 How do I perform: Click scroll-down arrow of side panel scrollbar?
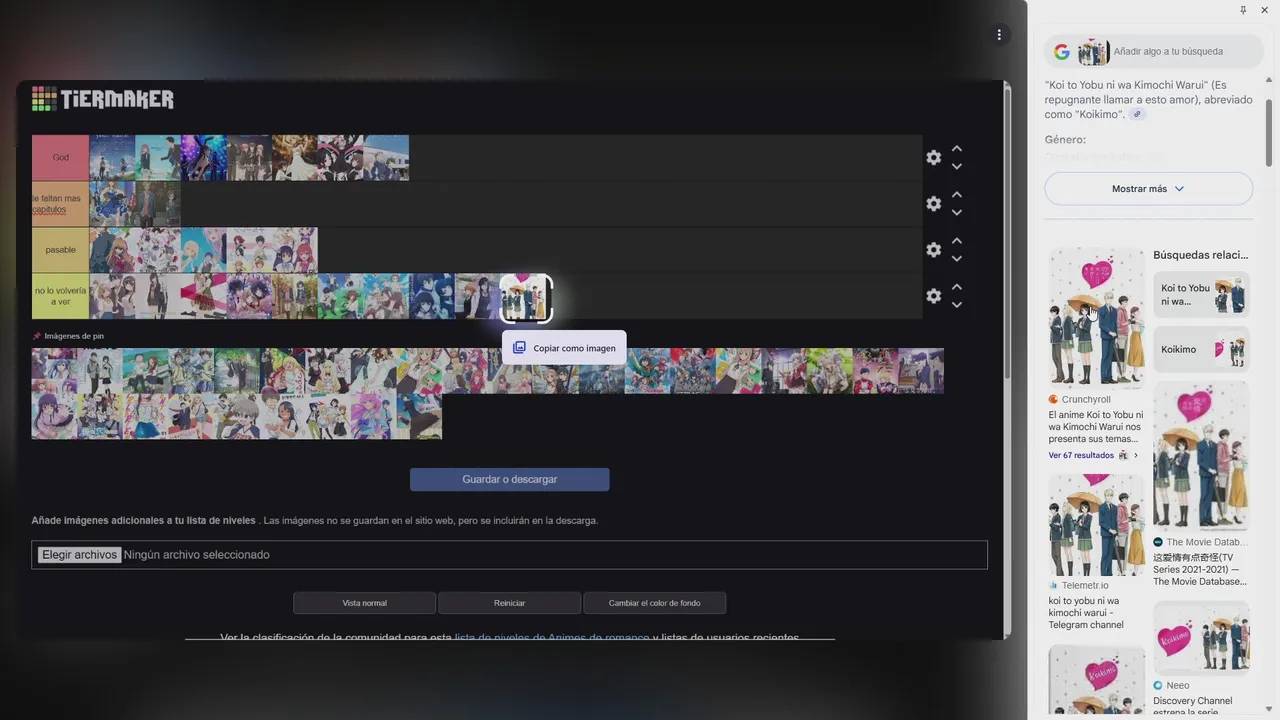[x=1268, y=709]
